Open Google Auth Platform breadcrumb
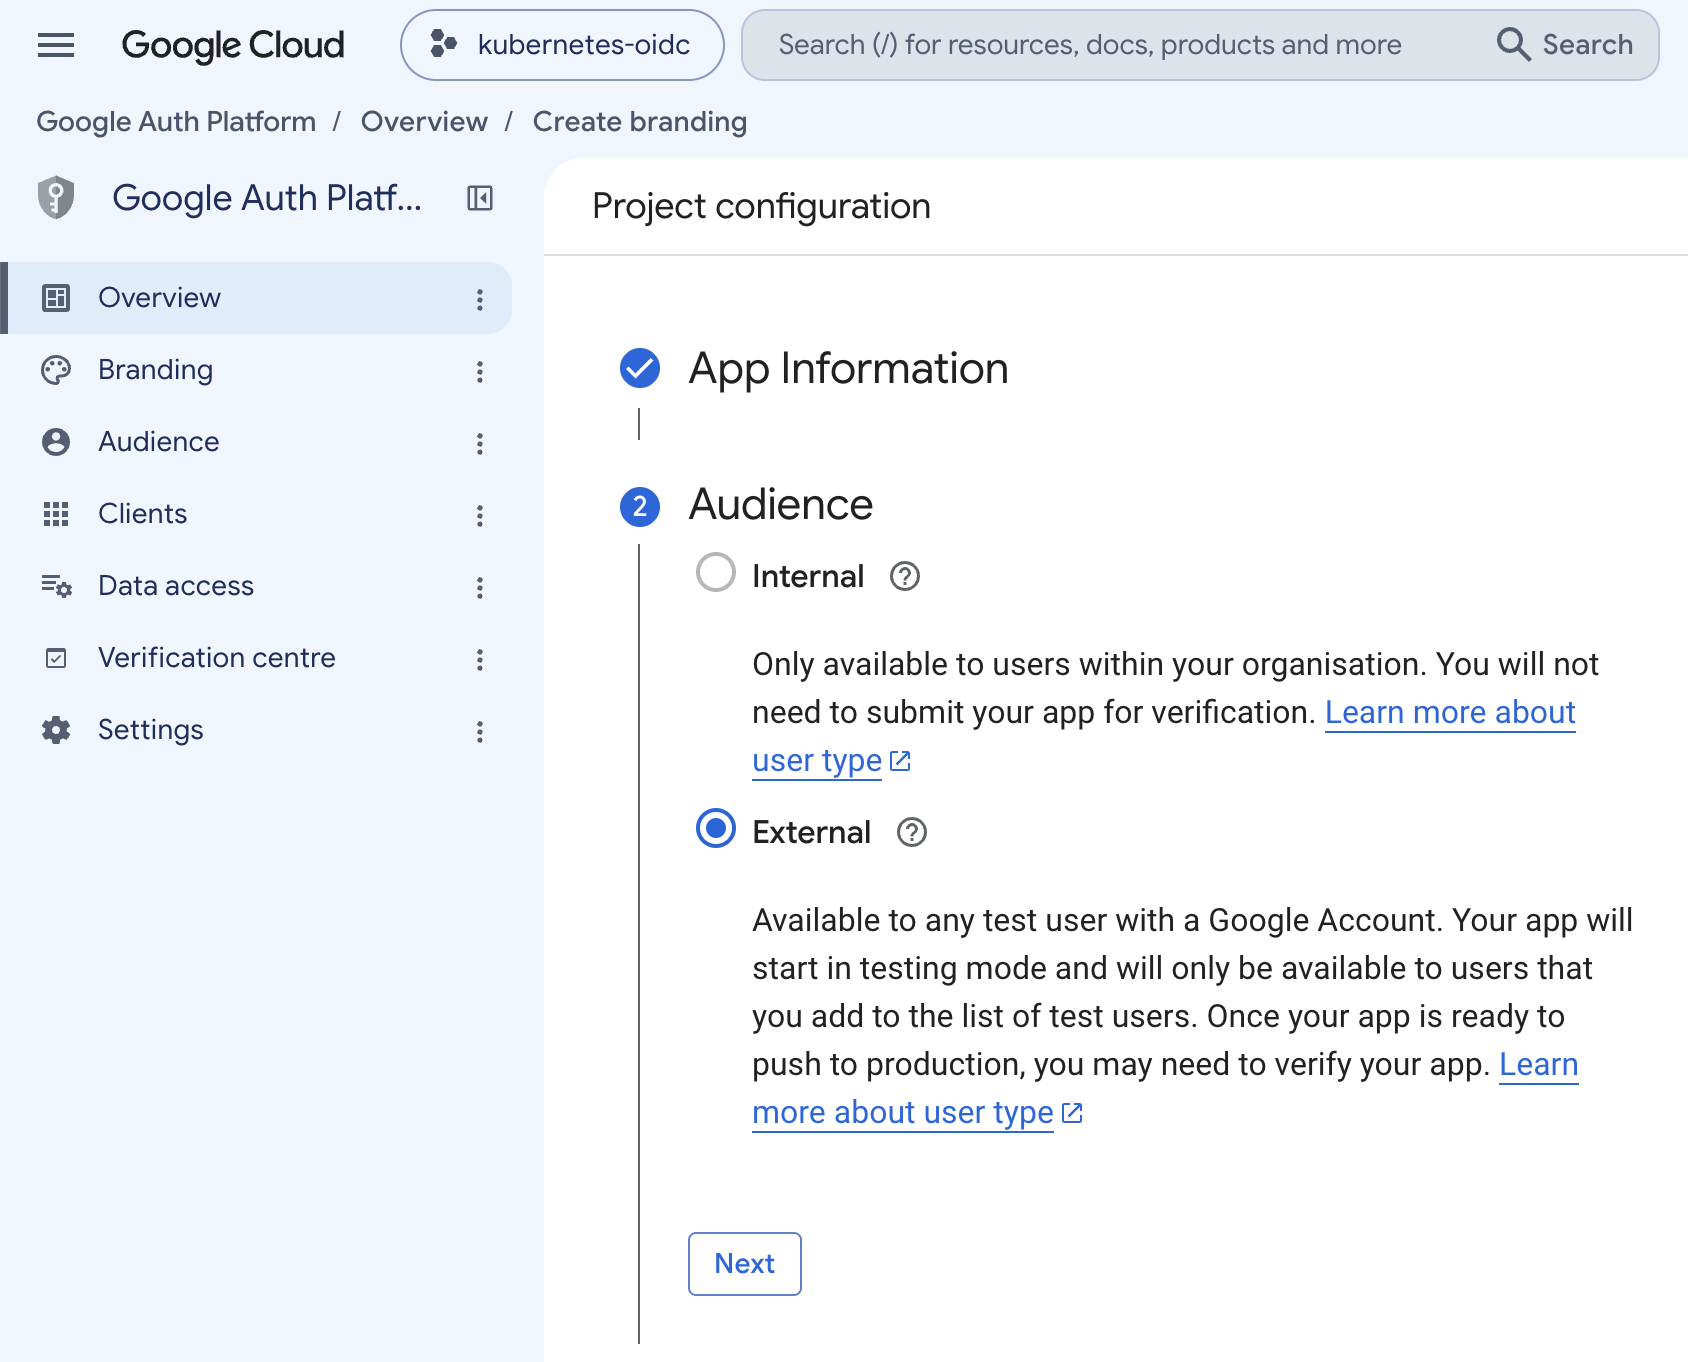The image size is (1688, 1362). 176,122
